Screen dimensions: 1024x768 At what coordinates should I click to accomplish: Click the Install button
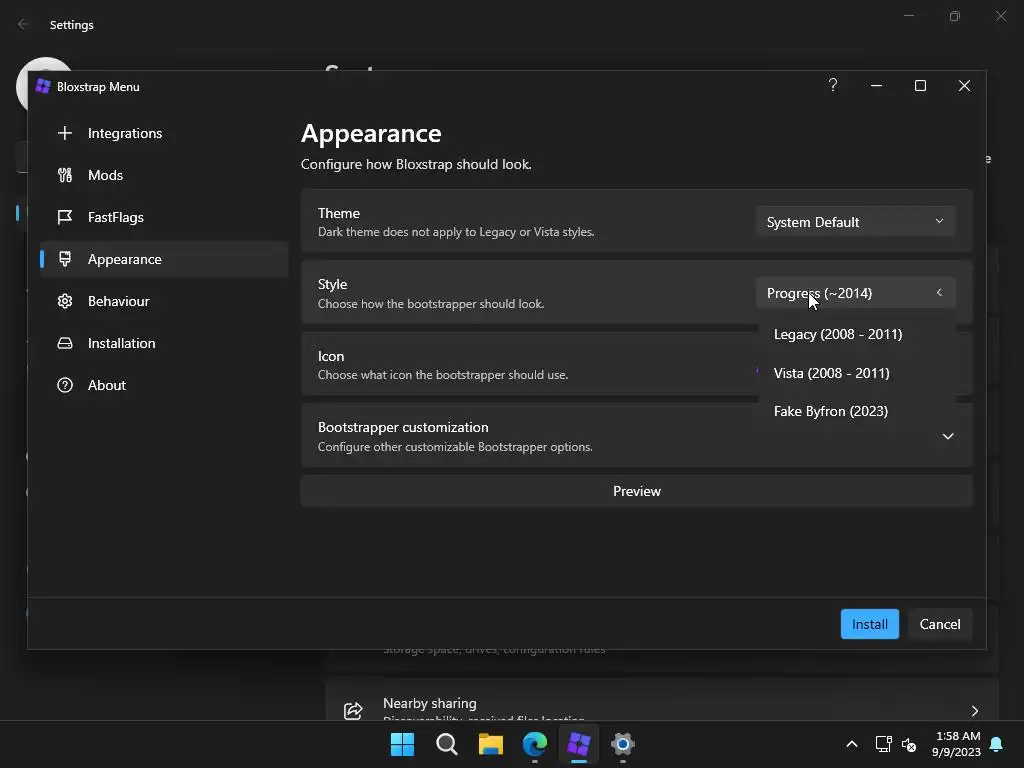(x=869, y=624)
